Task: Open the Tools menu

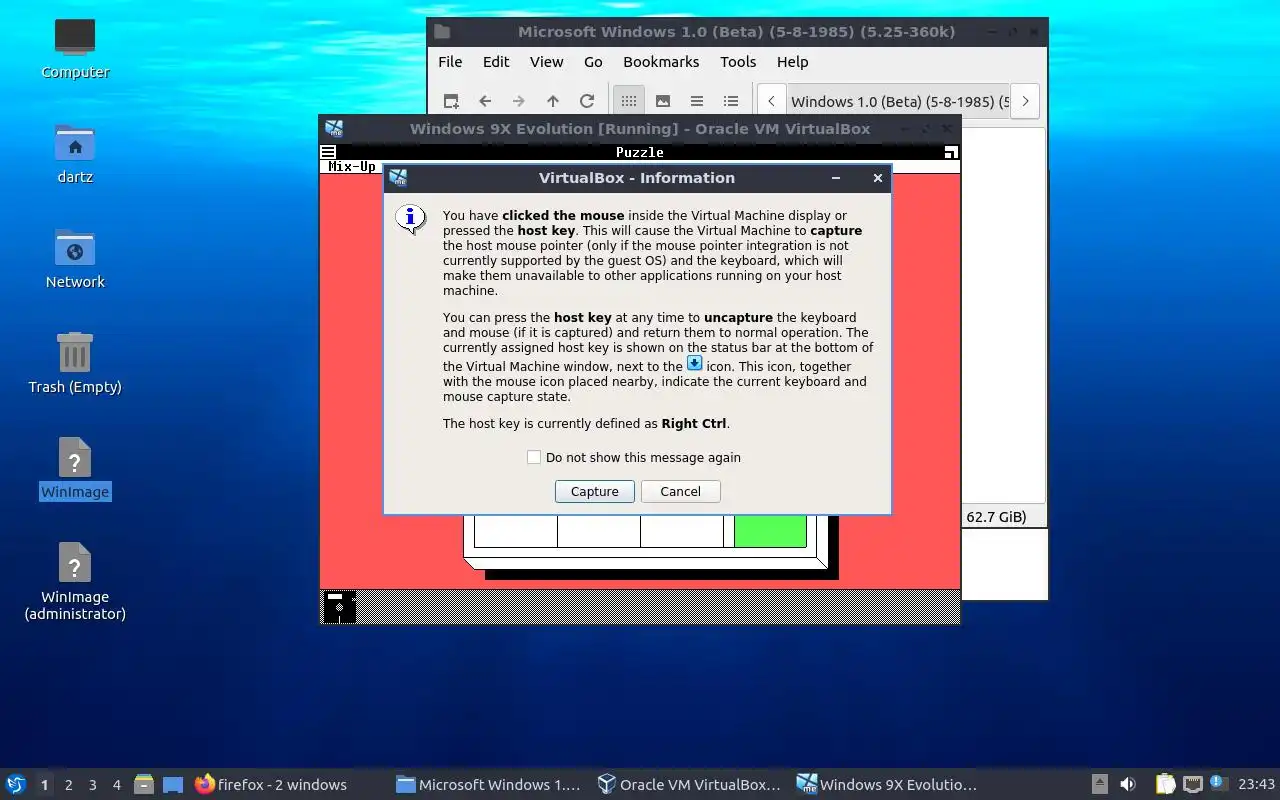Action: pos(738,62)
